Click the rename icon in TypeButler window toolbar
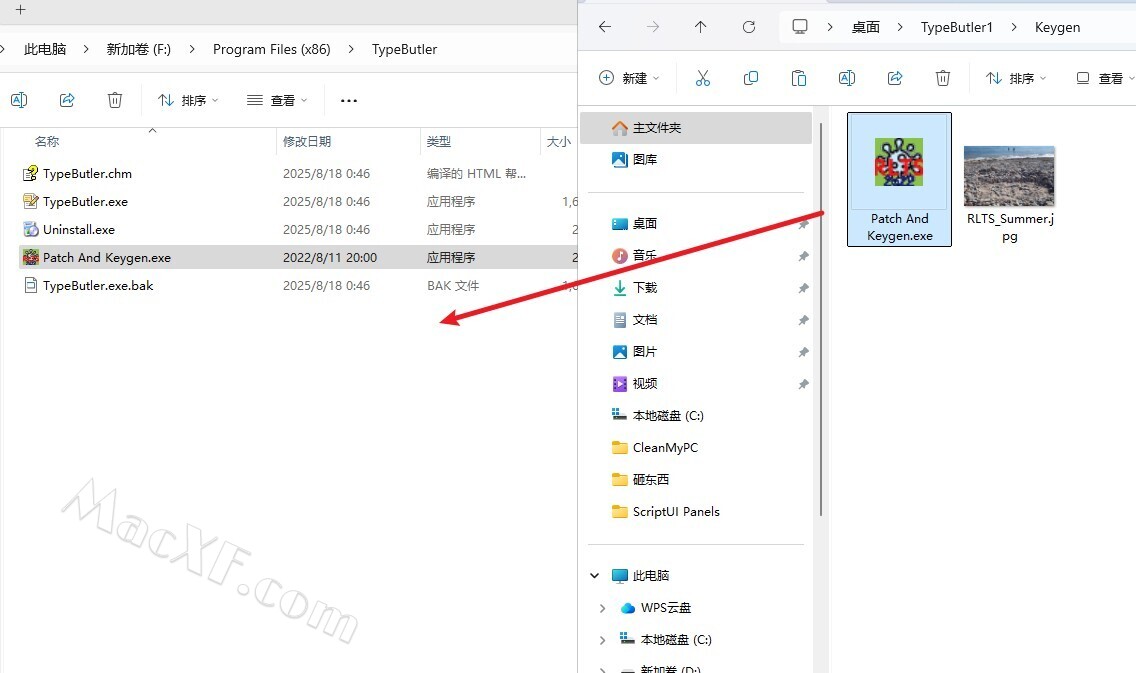 (x=19, y=100)
